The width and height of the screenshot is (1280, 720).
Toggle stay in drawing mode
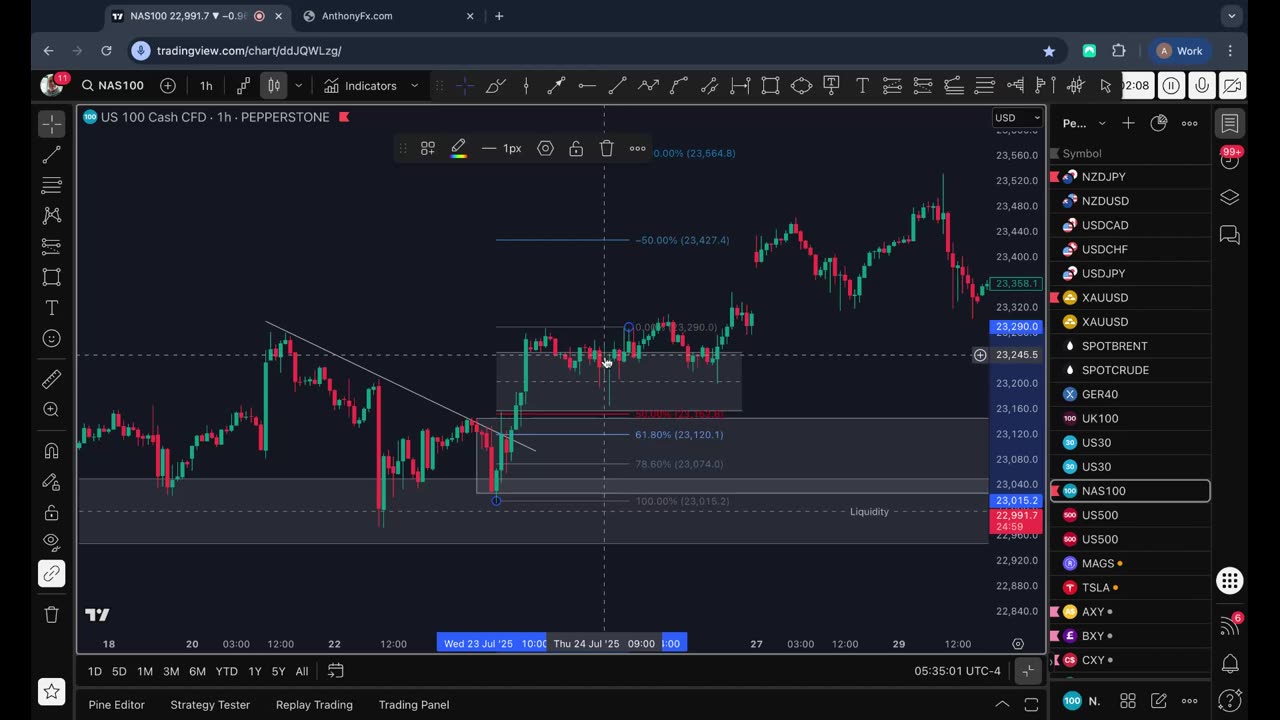coord(52,482)
